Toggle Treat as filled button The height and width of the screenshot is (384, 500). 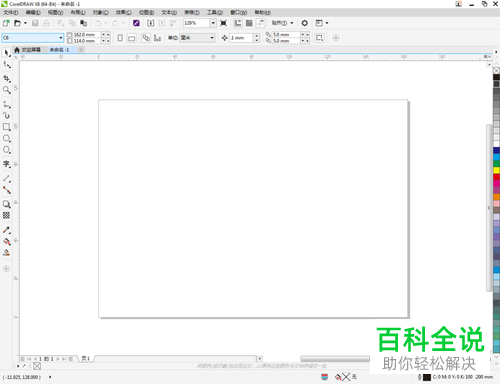319,38
